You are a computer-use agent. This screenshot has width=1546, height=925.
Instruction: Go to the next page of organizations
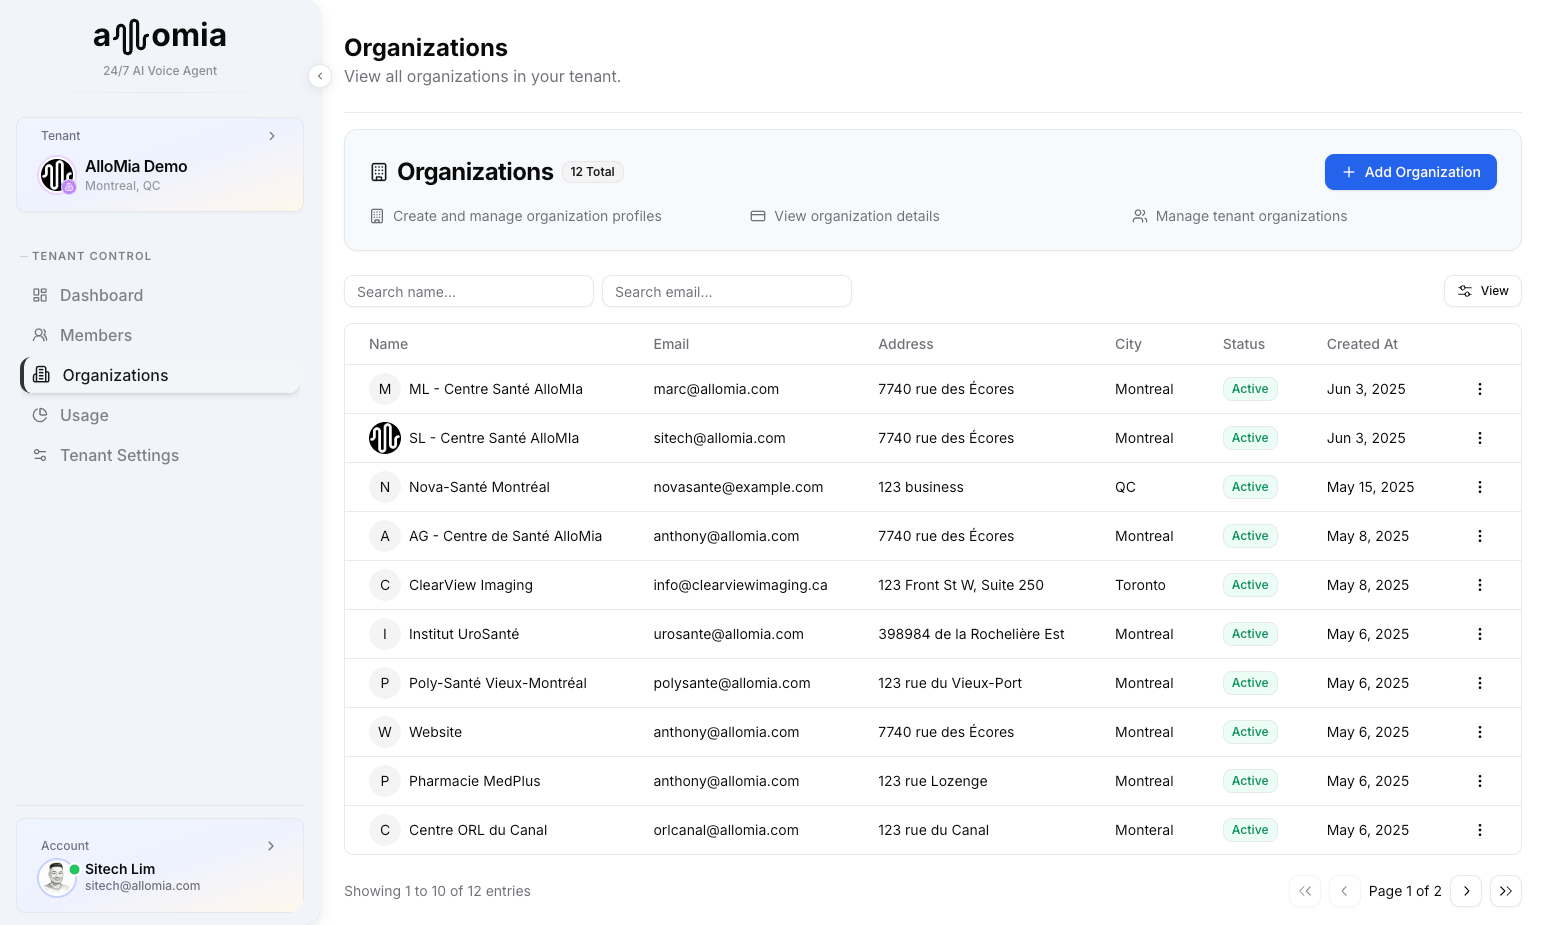click(1466, 891)
